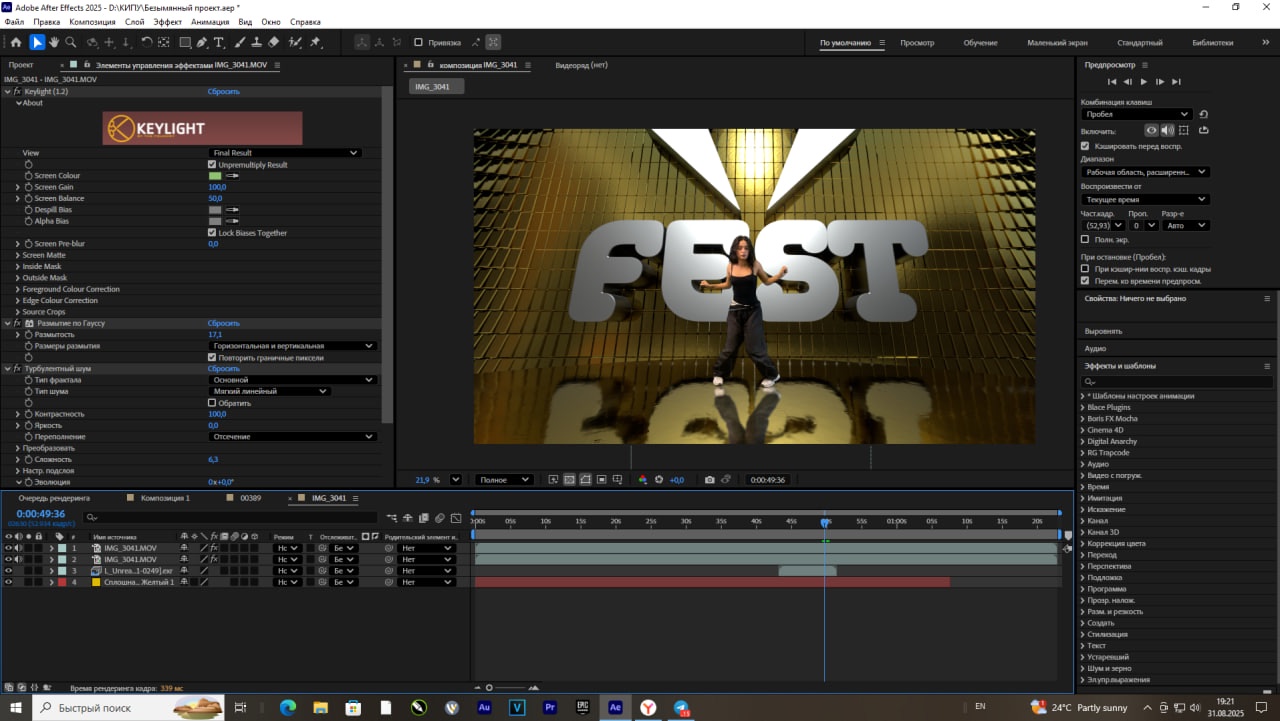The height and width of the screenshot is (721, 1280).
Task: Enable the Полн. экр. checkbox
Action: tap(1085, 239)
